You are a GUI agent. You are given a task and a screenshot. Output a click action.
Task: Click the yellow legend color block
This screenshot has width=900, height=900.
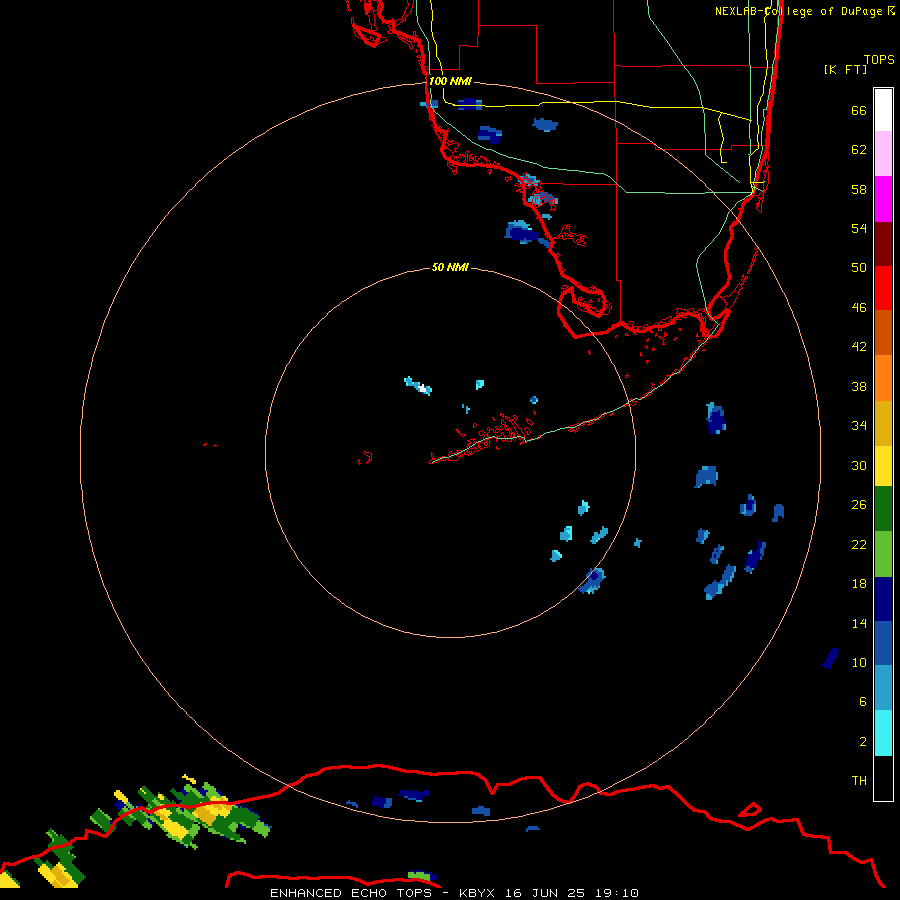[x=883, y=465]
